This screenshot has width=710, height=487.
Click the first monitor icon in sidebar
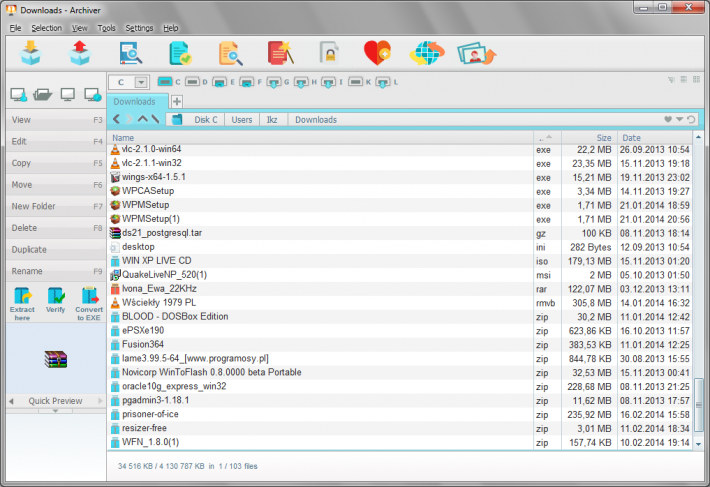point(19,95)
